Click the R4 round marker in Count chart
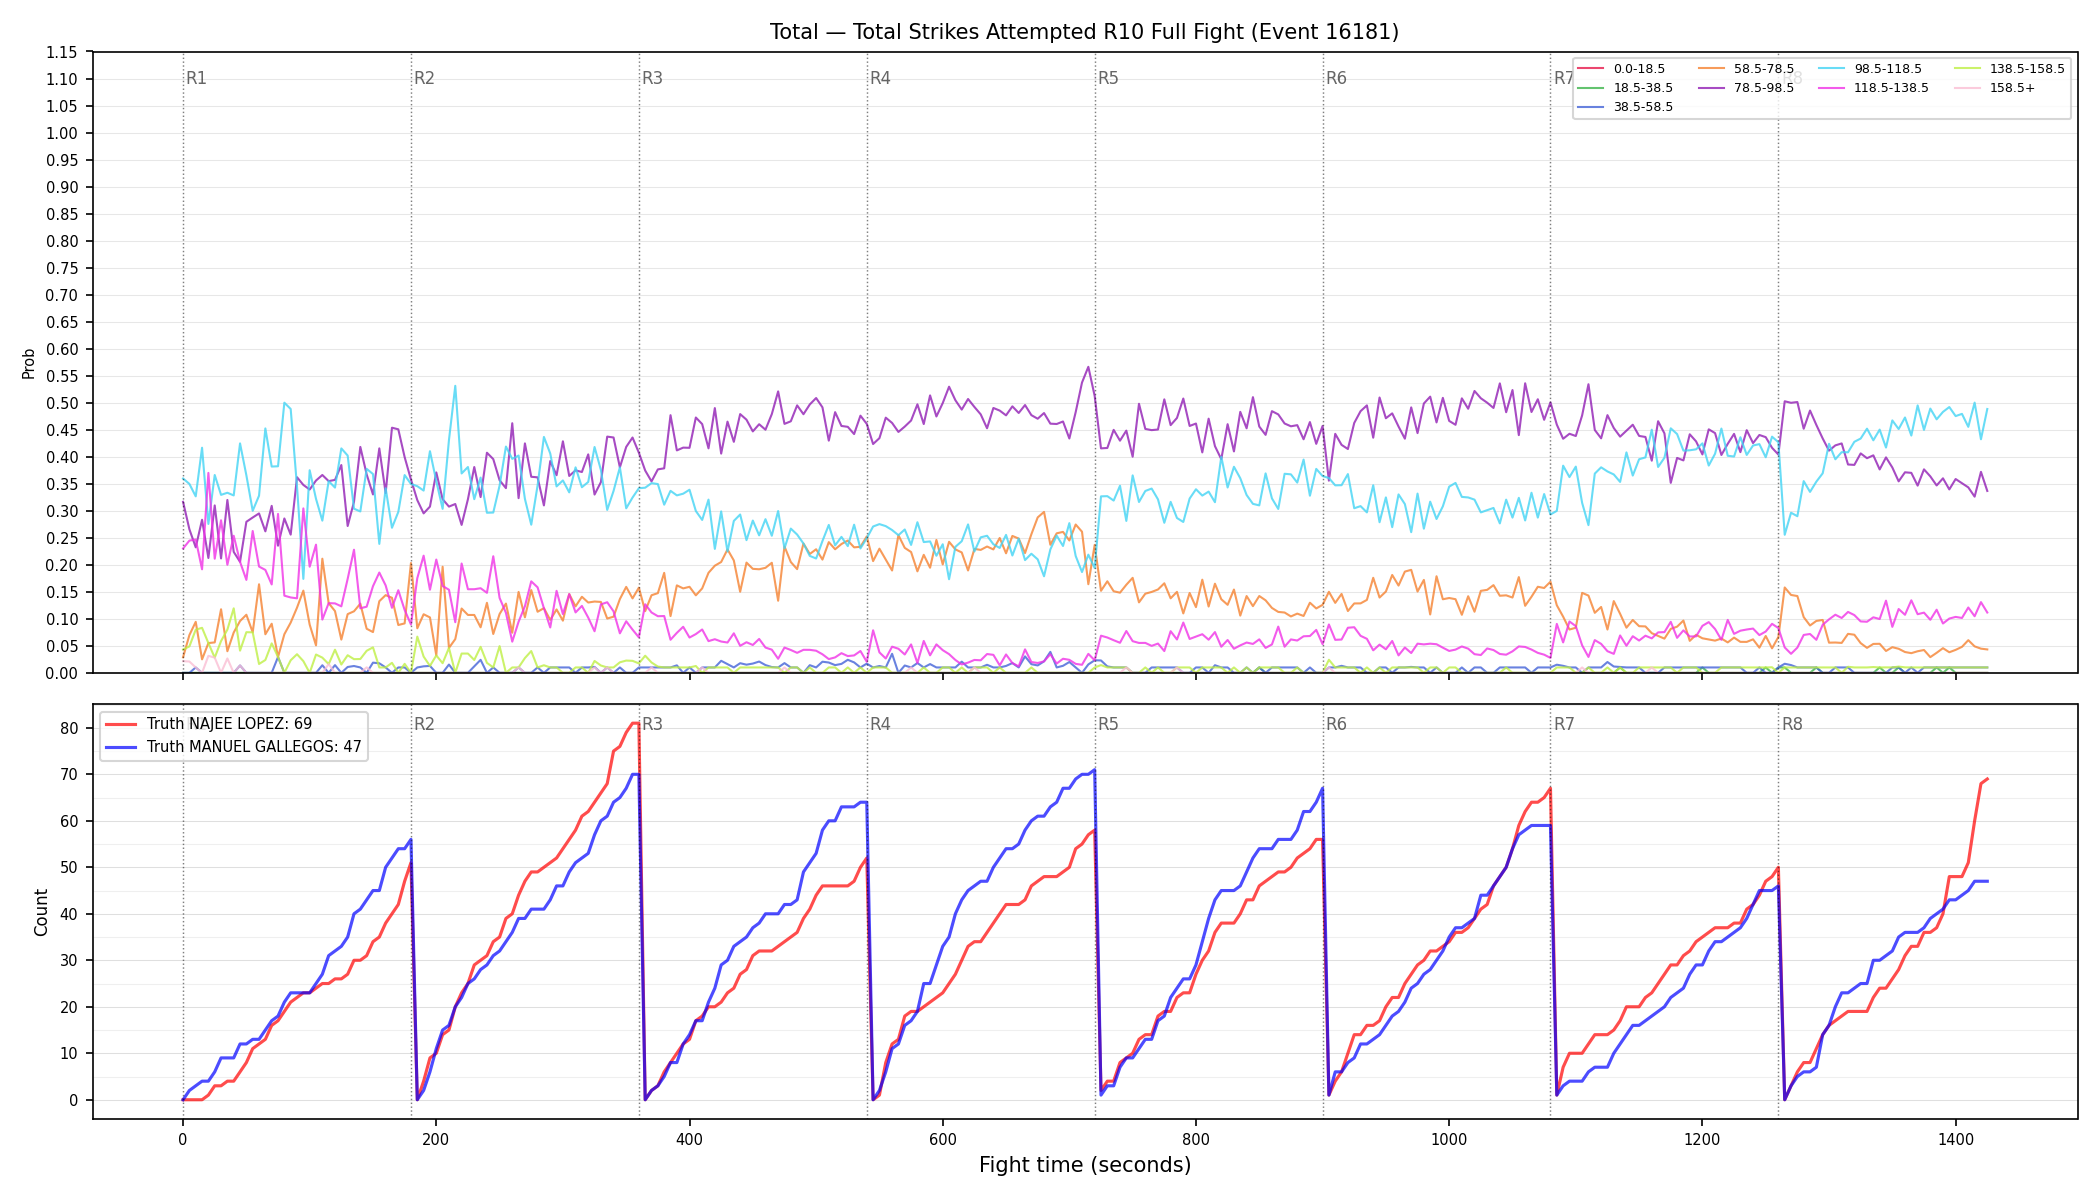2100x1200 pixels. pyautogui.click(x=880, y=724)
